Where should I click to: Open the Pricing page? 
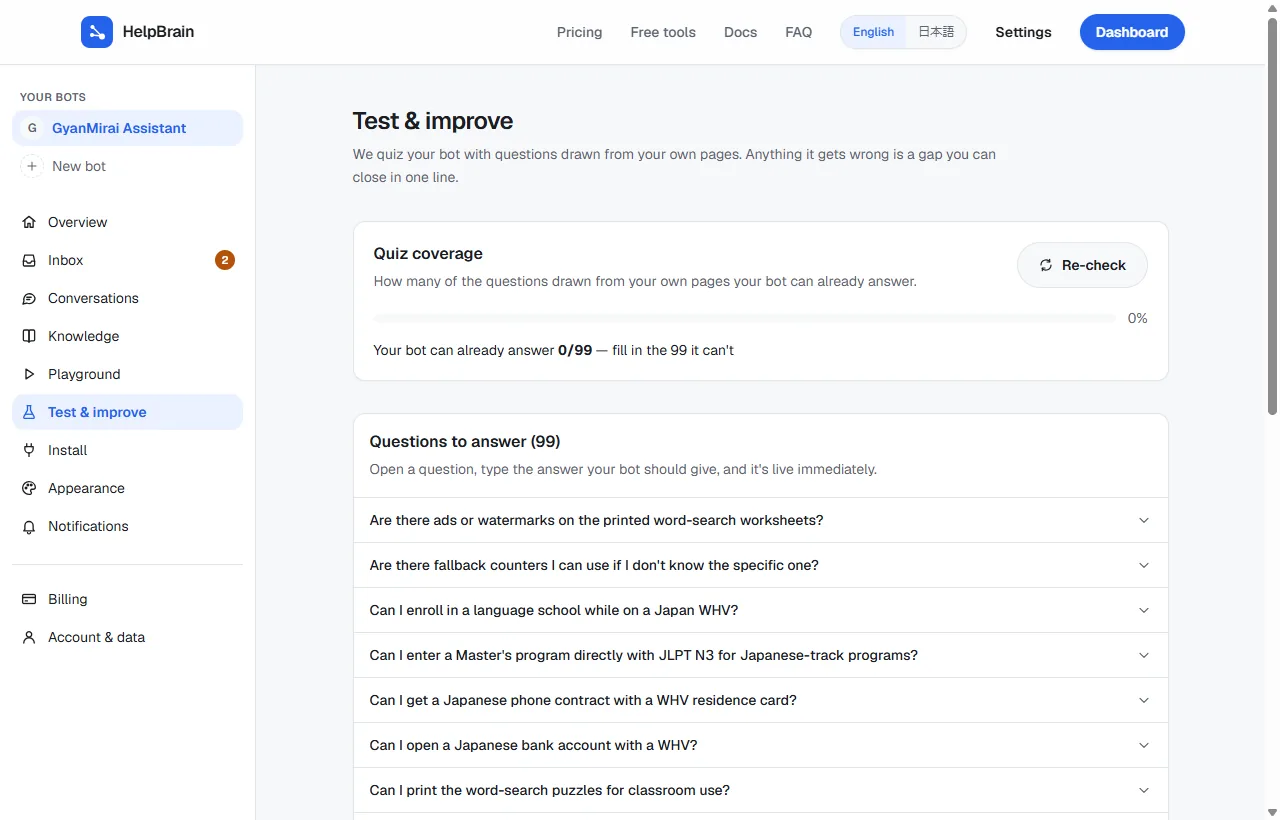point(579,32)
